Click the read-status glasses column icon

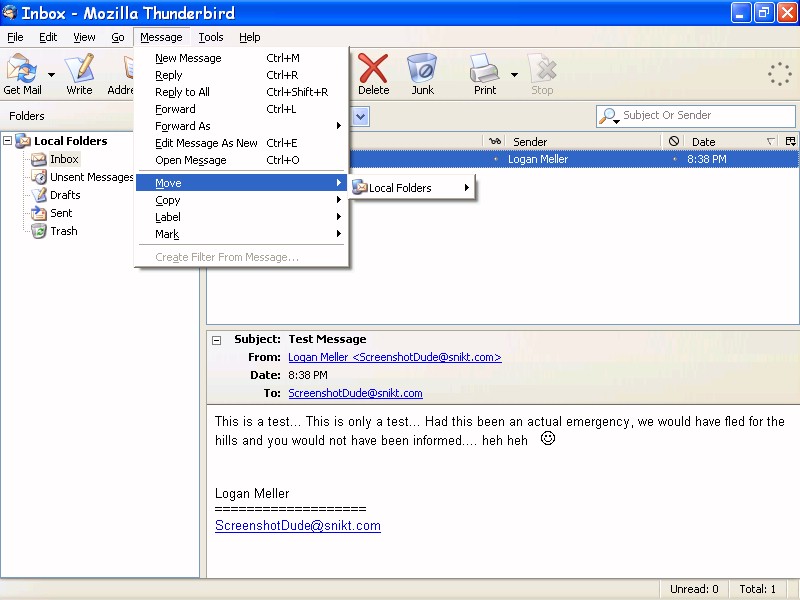pos(494,141)
